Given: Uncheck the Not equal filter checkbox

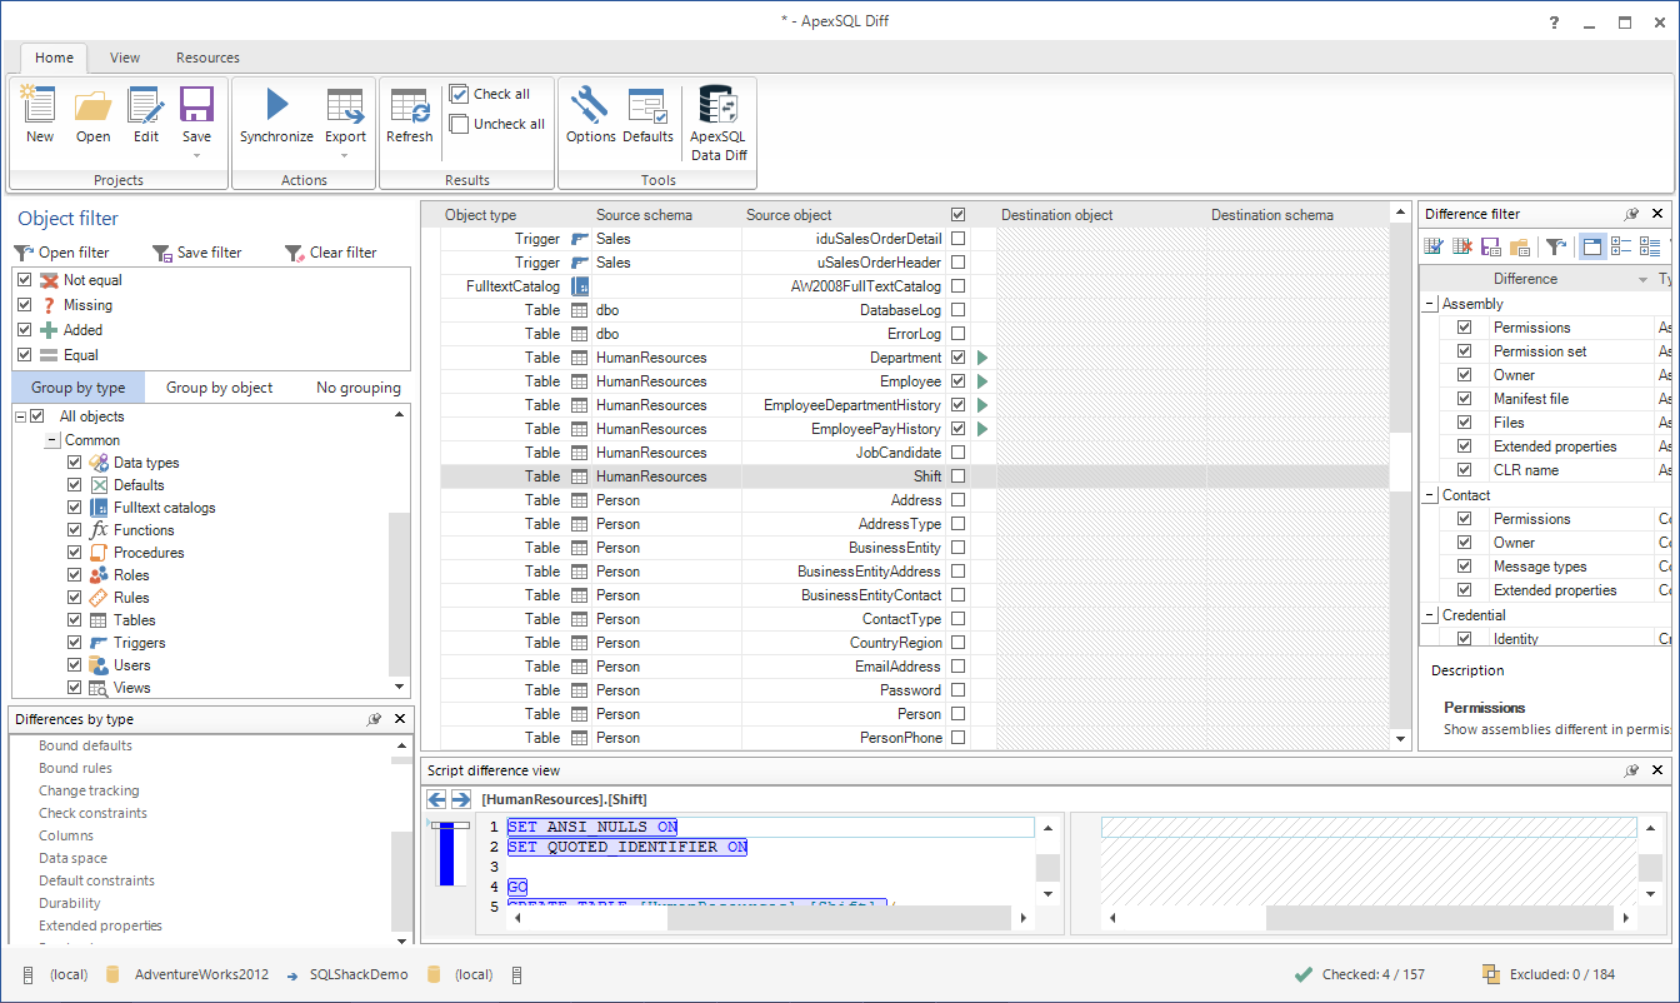Looking at the screenshot, I should 25,280.
